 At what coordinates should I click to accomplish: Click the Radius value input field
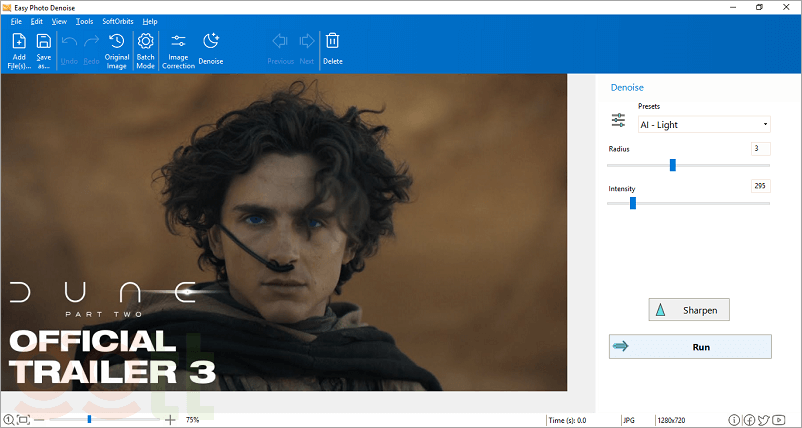(760, 149)
